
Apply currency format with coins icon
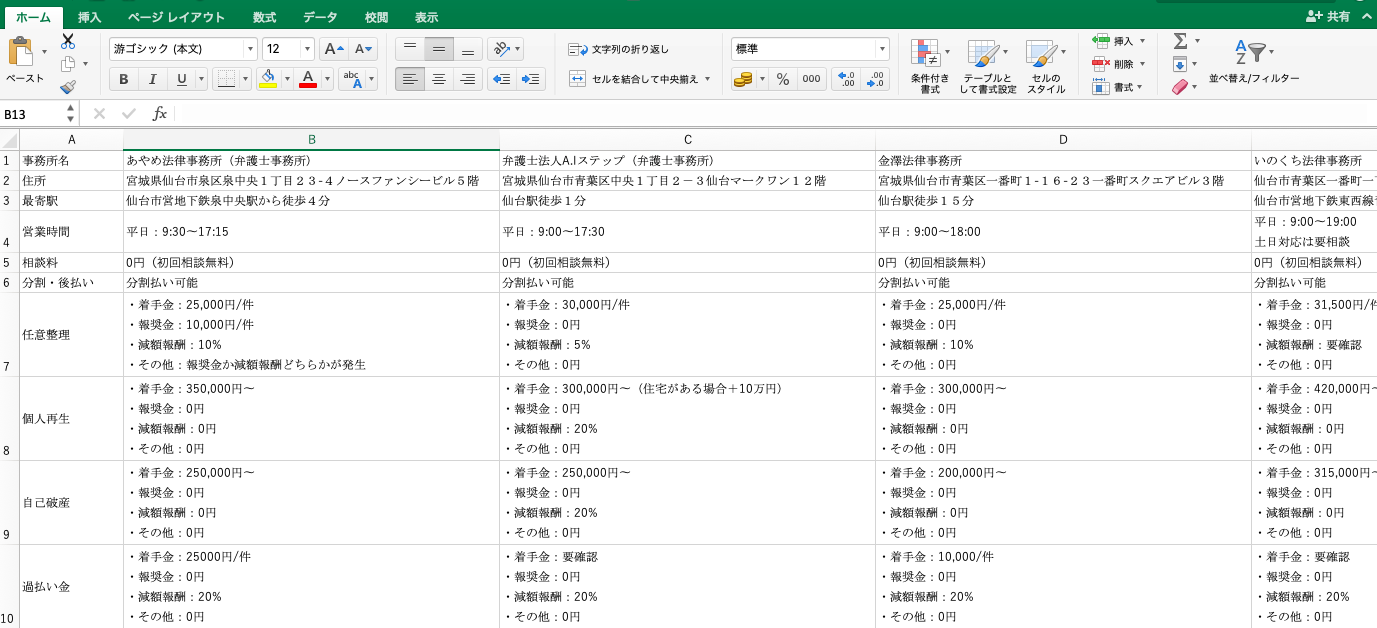[x=742, y=79]
